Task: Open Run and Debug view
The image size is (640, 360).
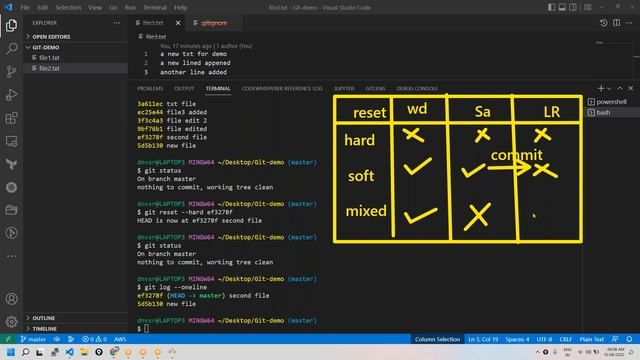Action: click(x=11, y=95)
